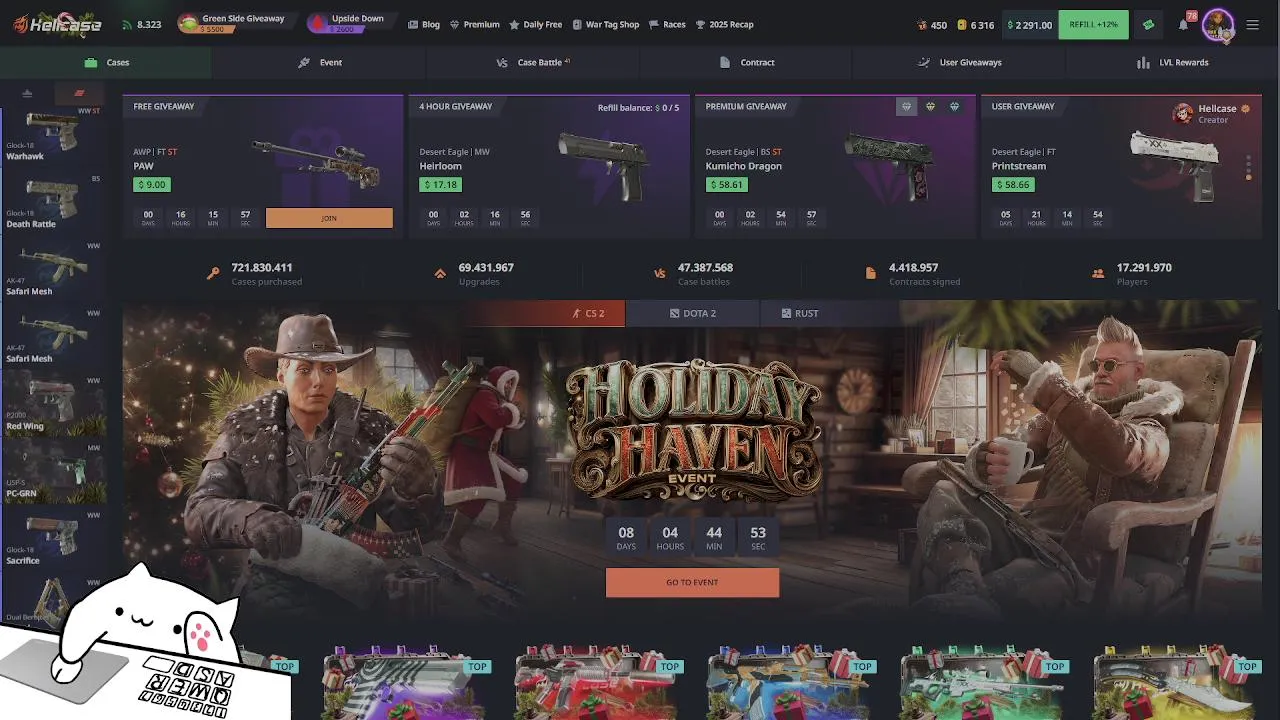Select the second diamond tier in Premium Giveaway
Image resolution: width=1280 pixels, height=720 pixels.
930,106
